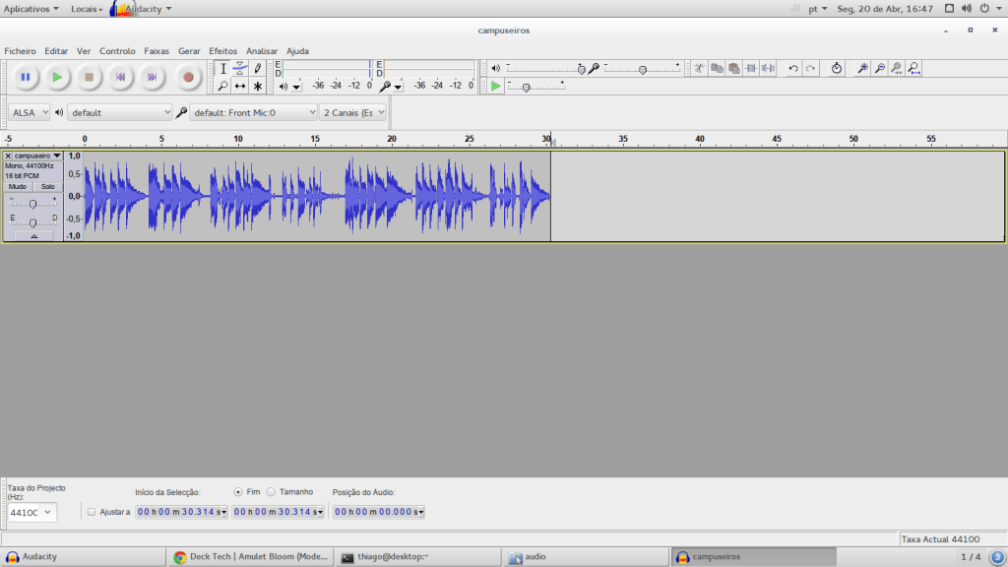This screenshot has height=567, width=1008.
Task: Open the Analisar menu
Action: (x=262, y=51)
